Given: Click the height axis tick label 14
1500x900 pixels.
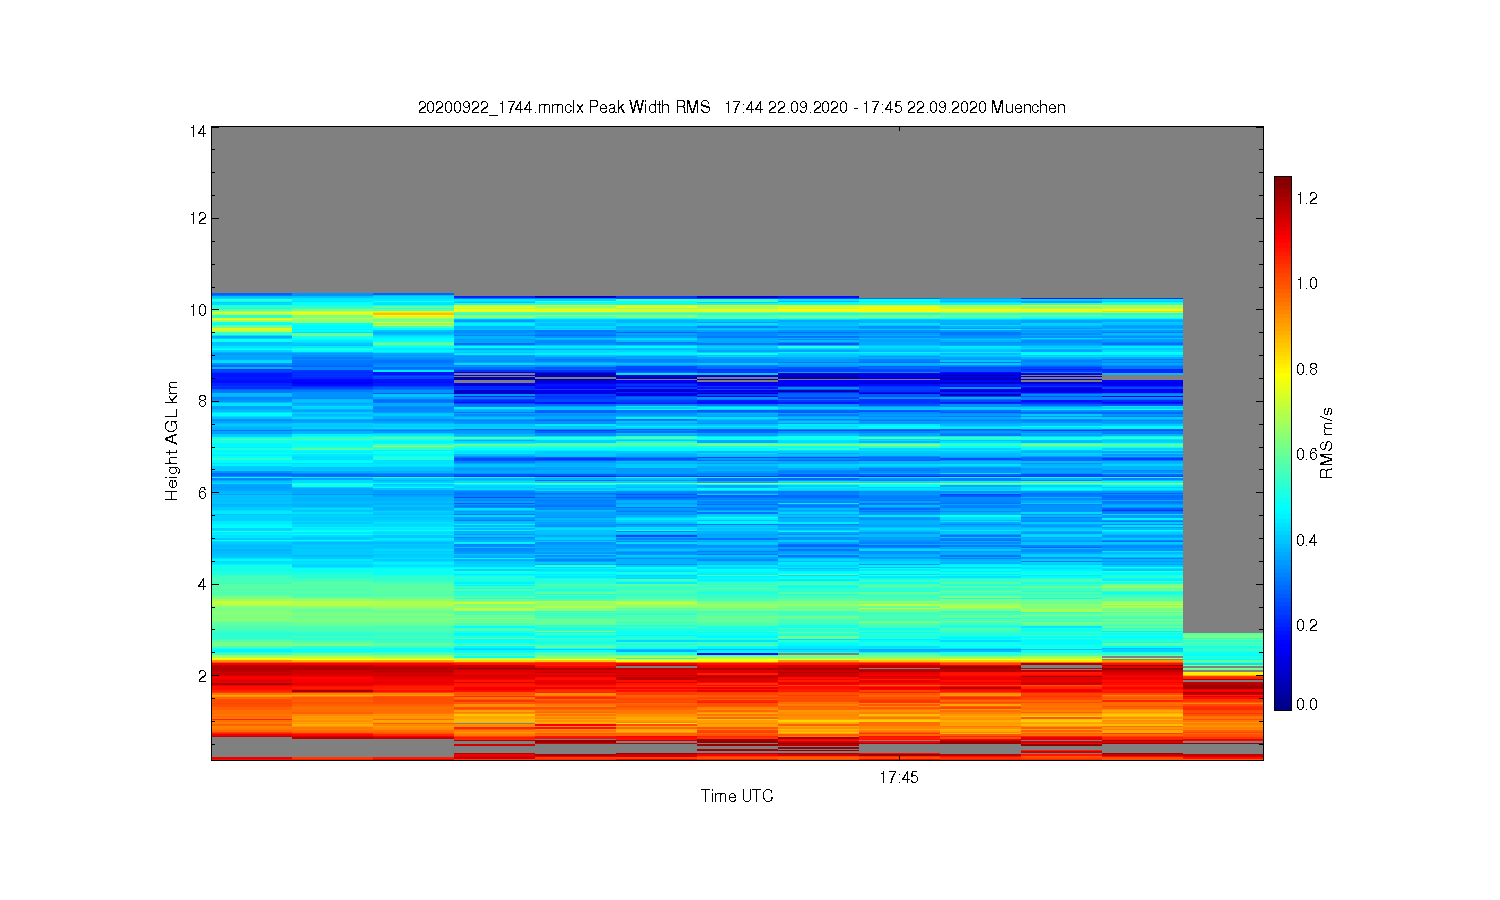Looking at the screenshot, I should pyautogui.click(x=197, y=131).
